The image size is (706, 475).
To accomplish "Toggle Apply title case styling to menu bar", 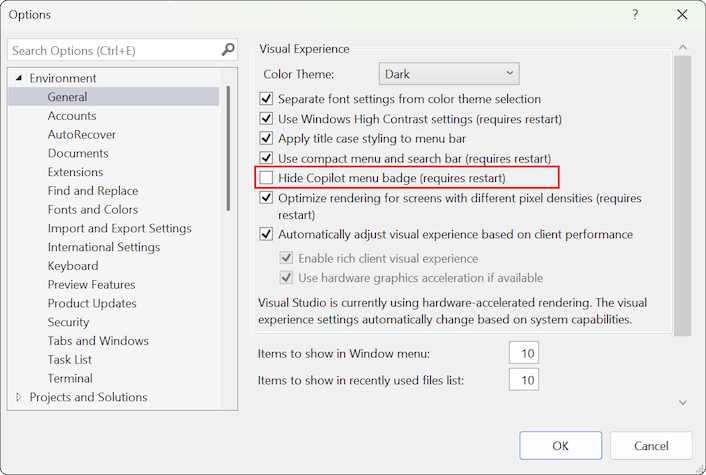I will [266, 138].
